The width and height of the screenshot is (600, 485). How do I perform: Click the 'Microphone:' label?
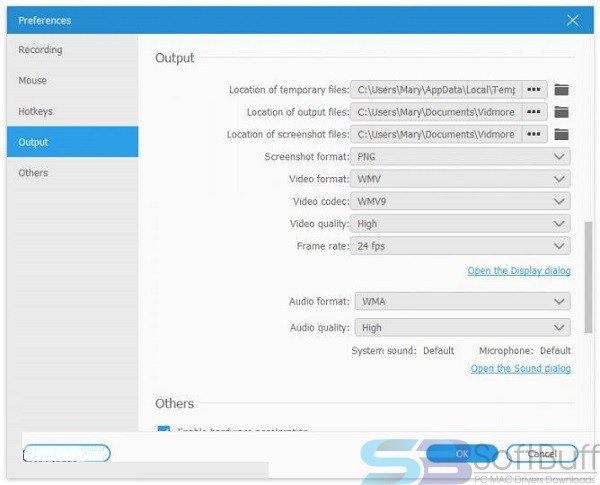pyautogui.click(x=506, y=351)
